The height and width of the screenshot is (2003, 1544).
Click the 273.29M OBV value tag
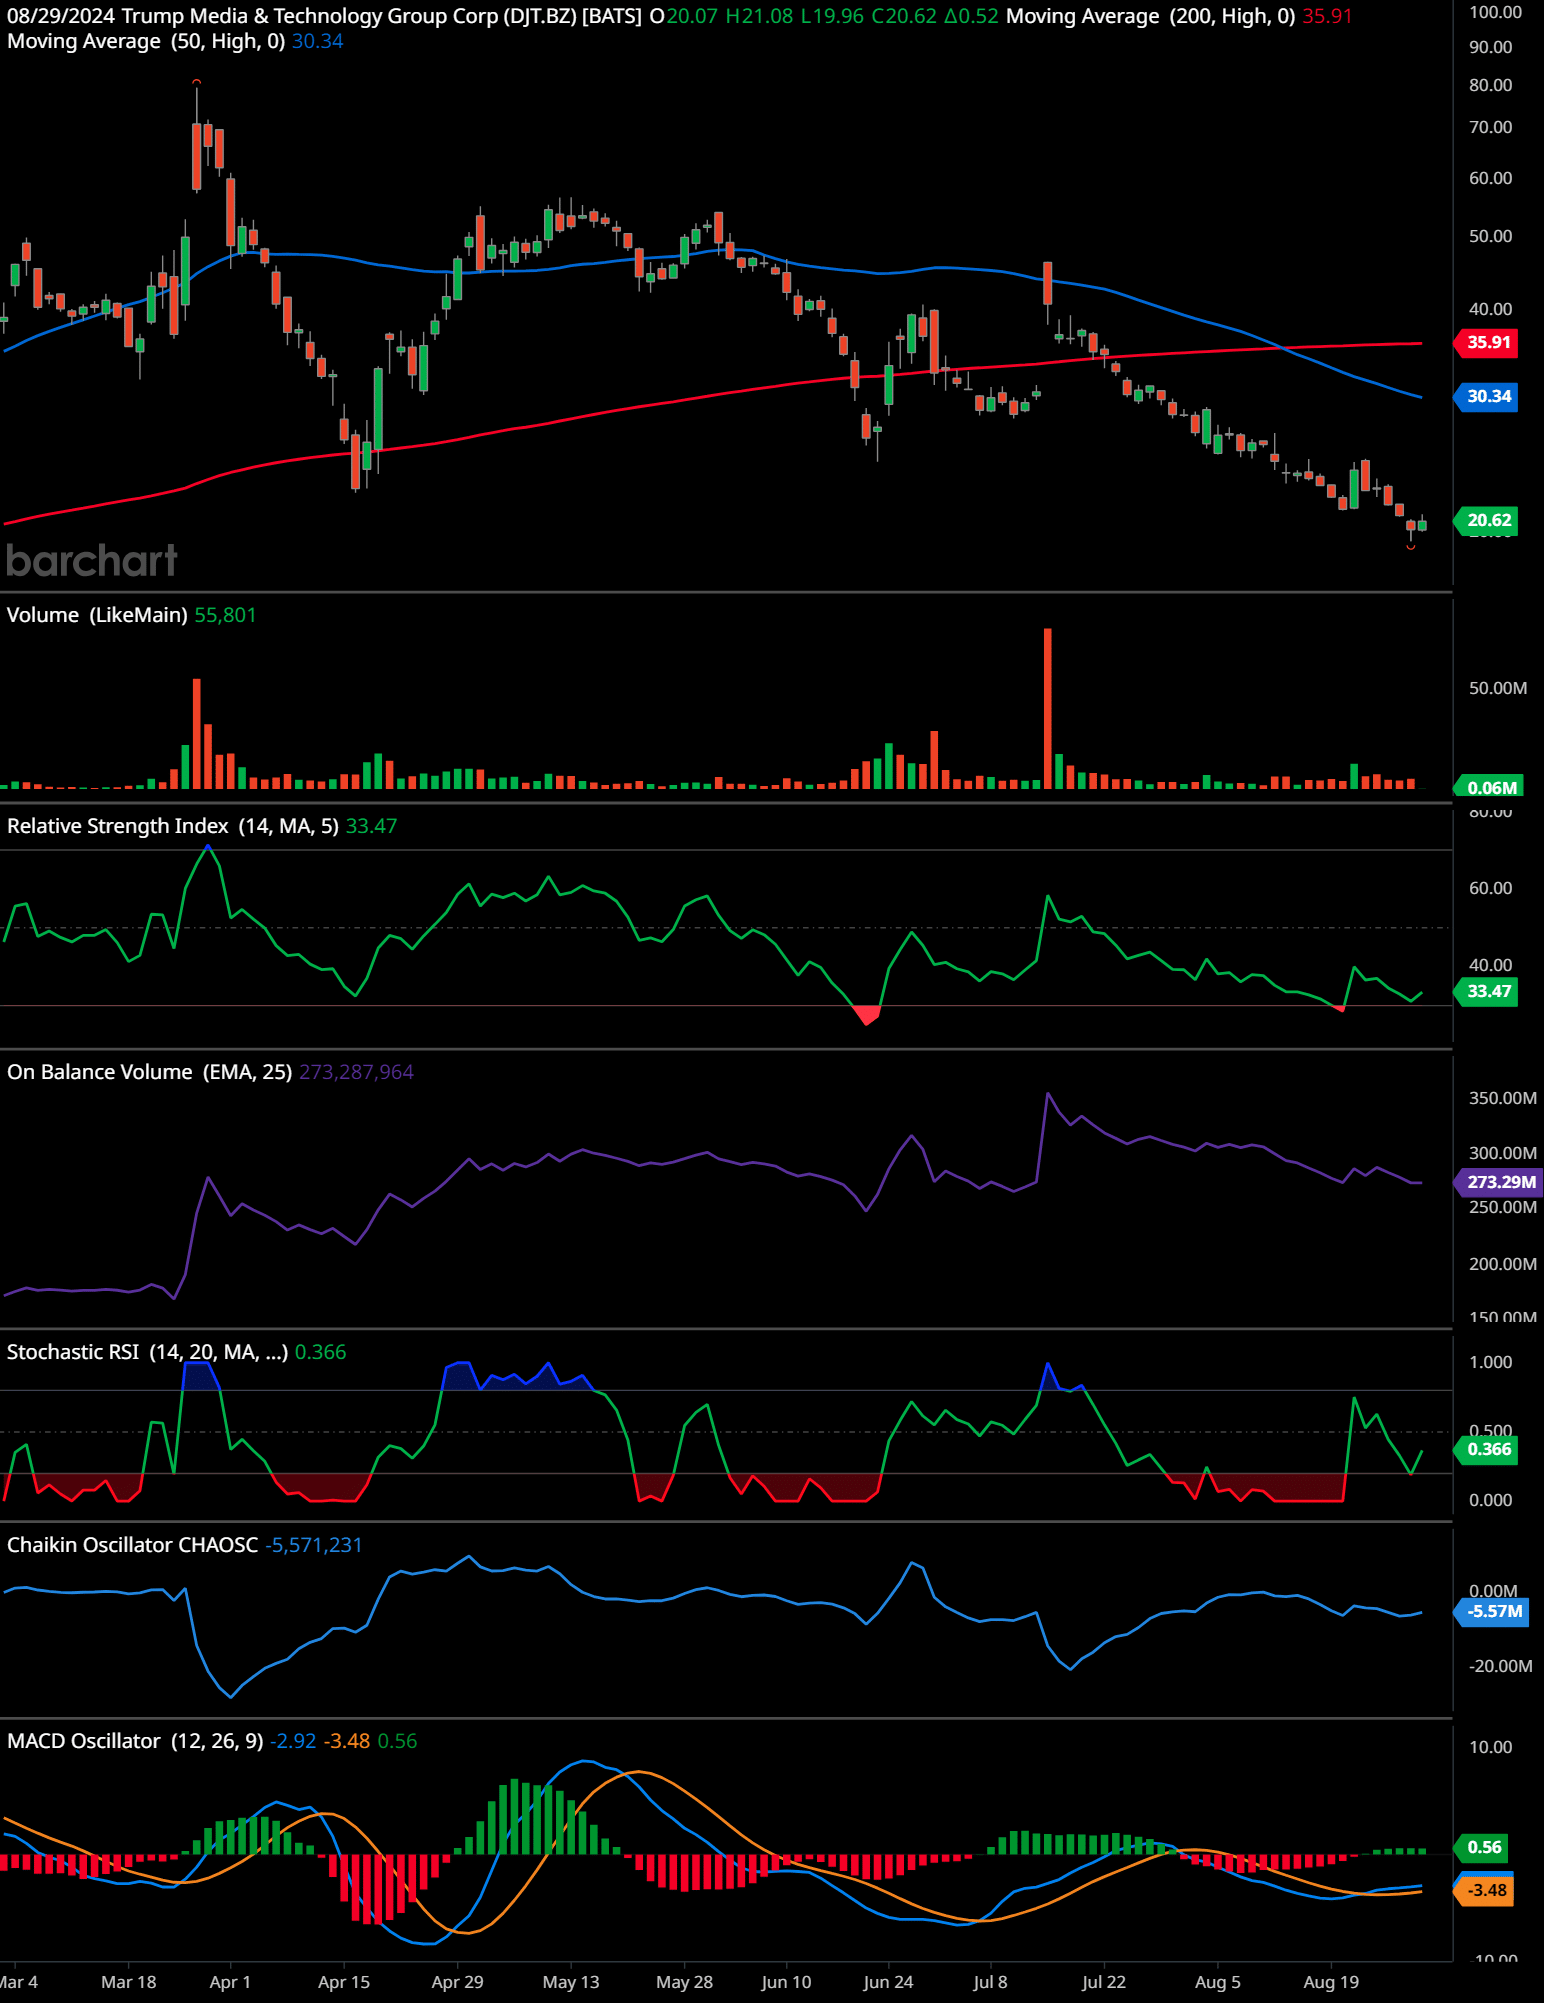click(x=1499, y=1183)
